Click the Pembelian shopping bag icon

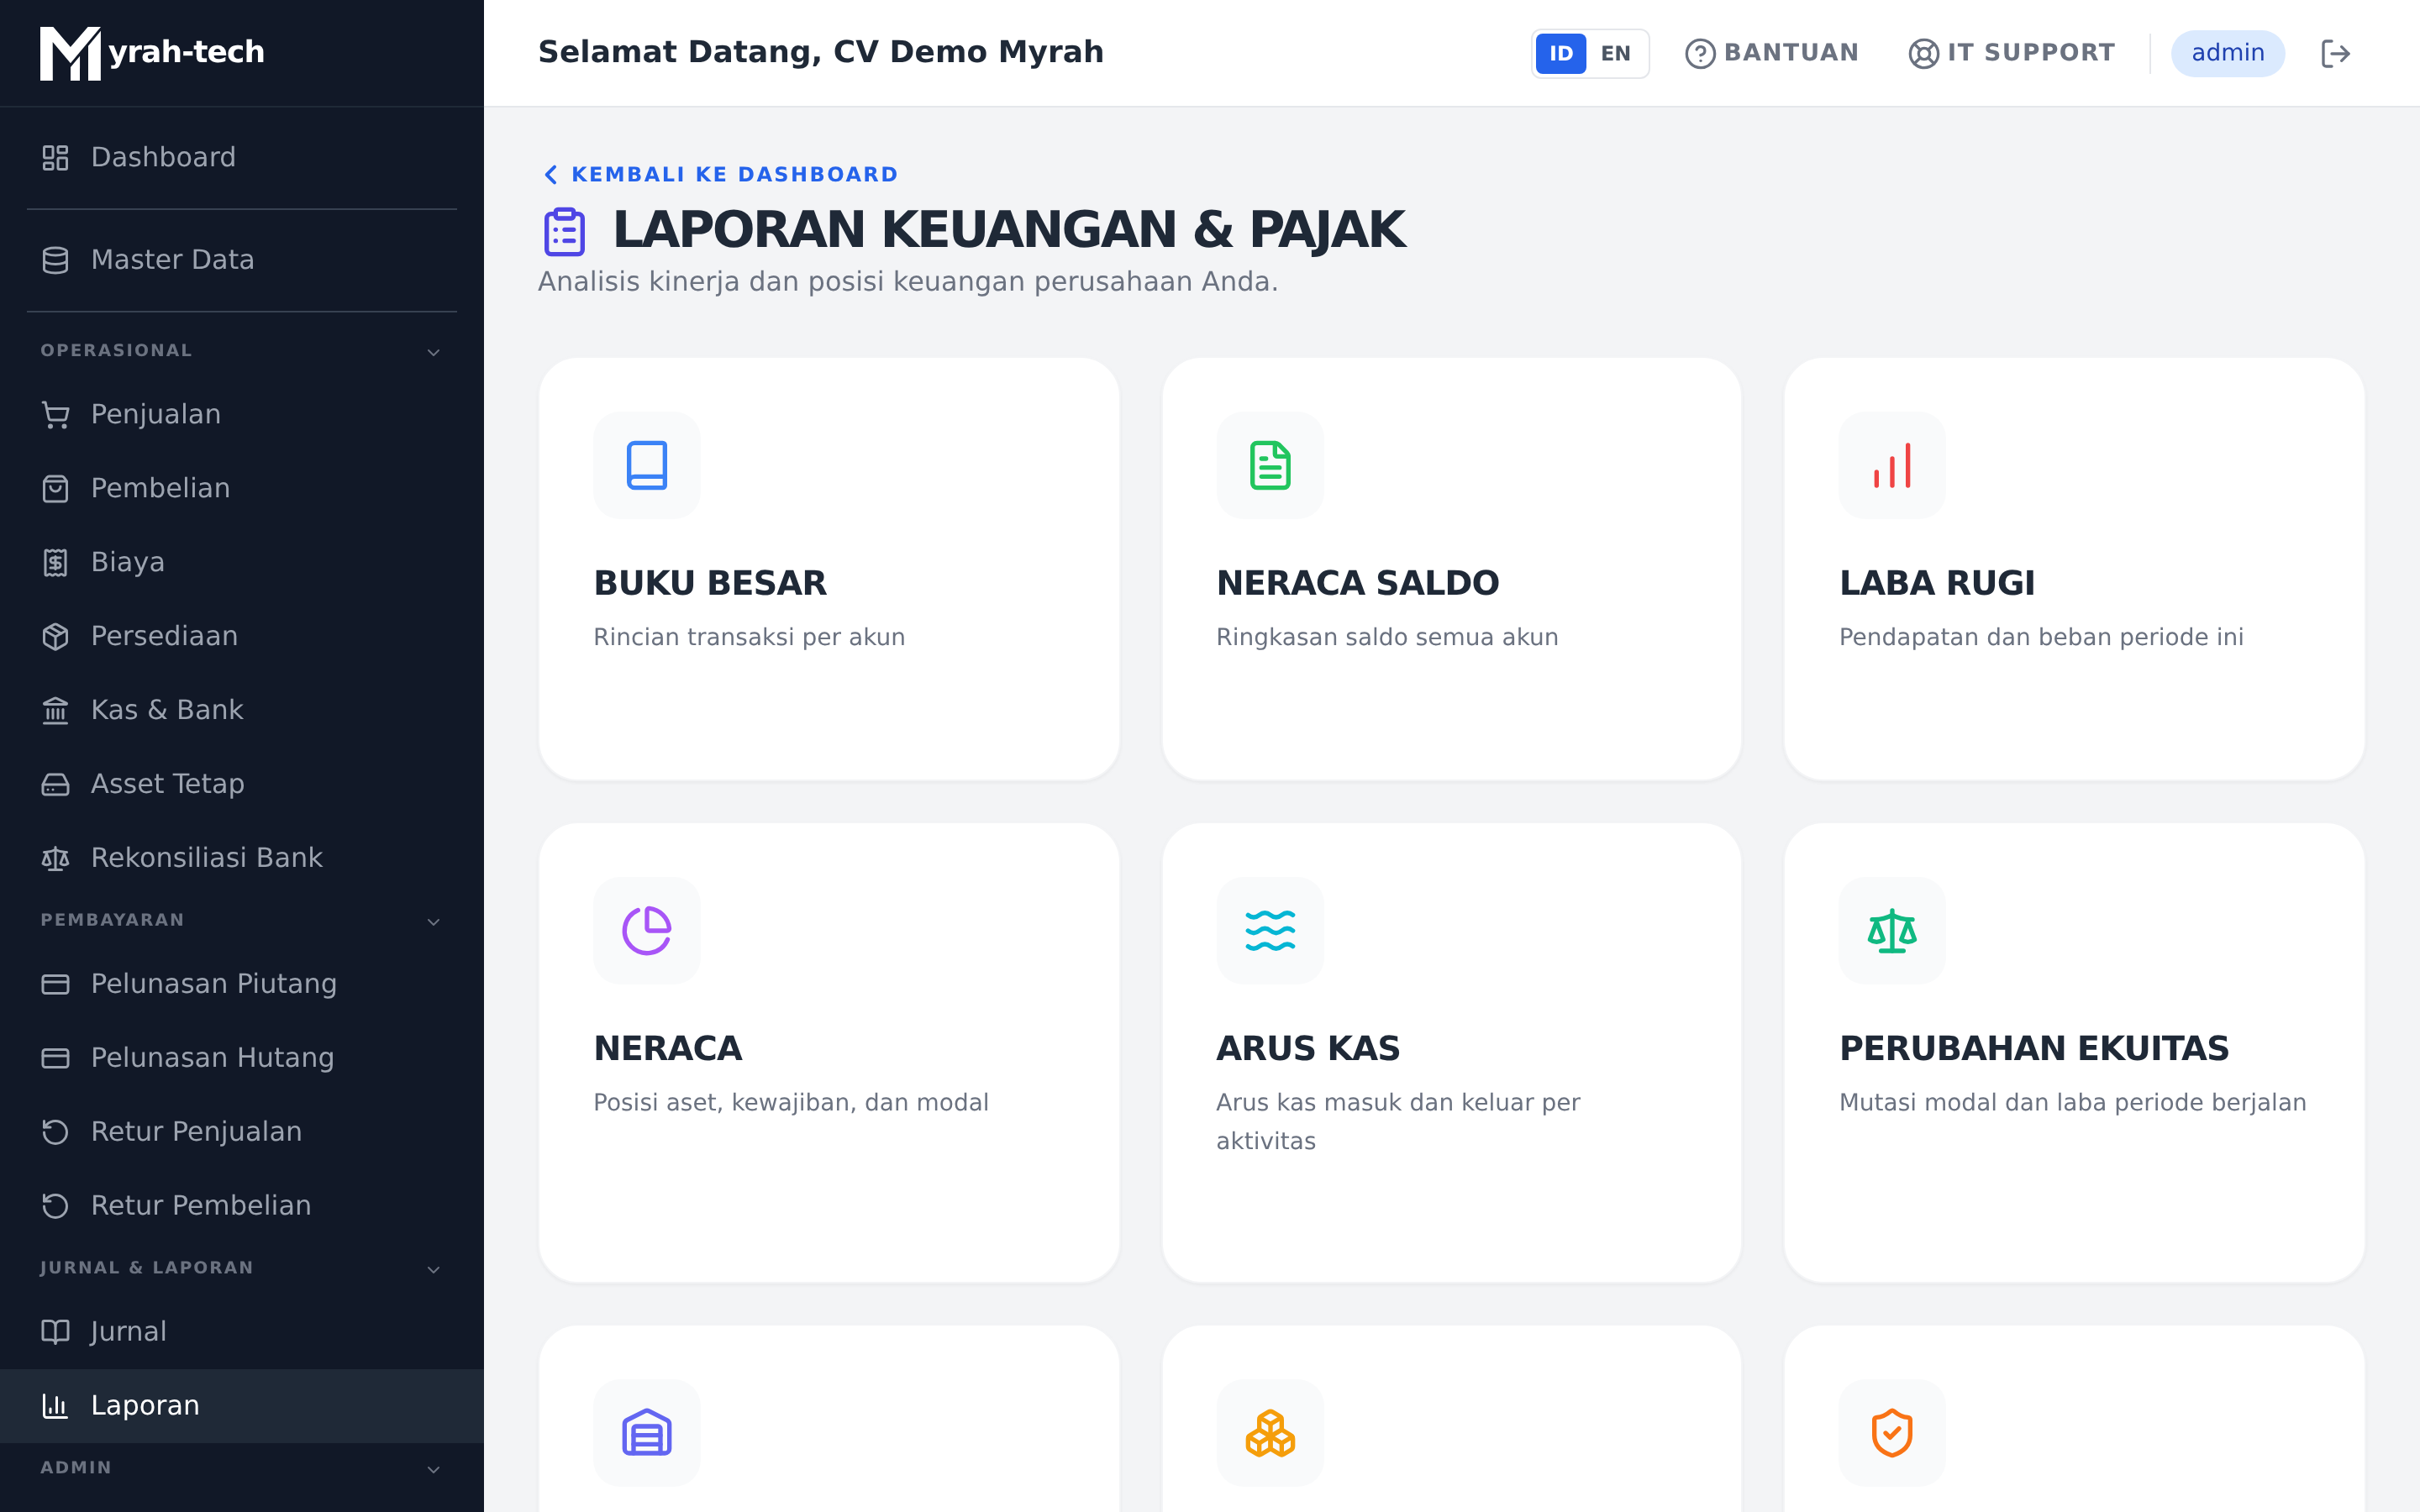tap(55, 488)
